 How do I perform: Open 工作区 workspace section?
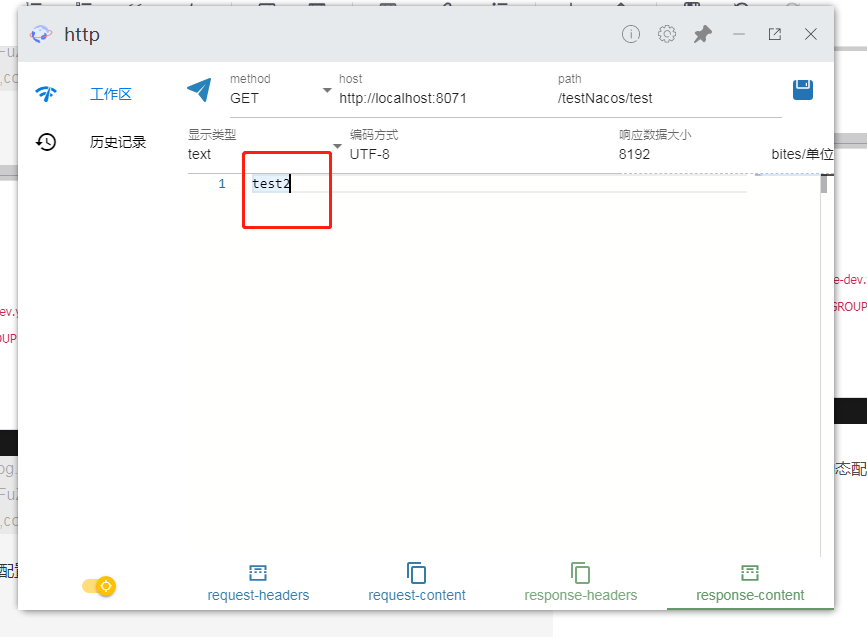click(x=111, y=94)
